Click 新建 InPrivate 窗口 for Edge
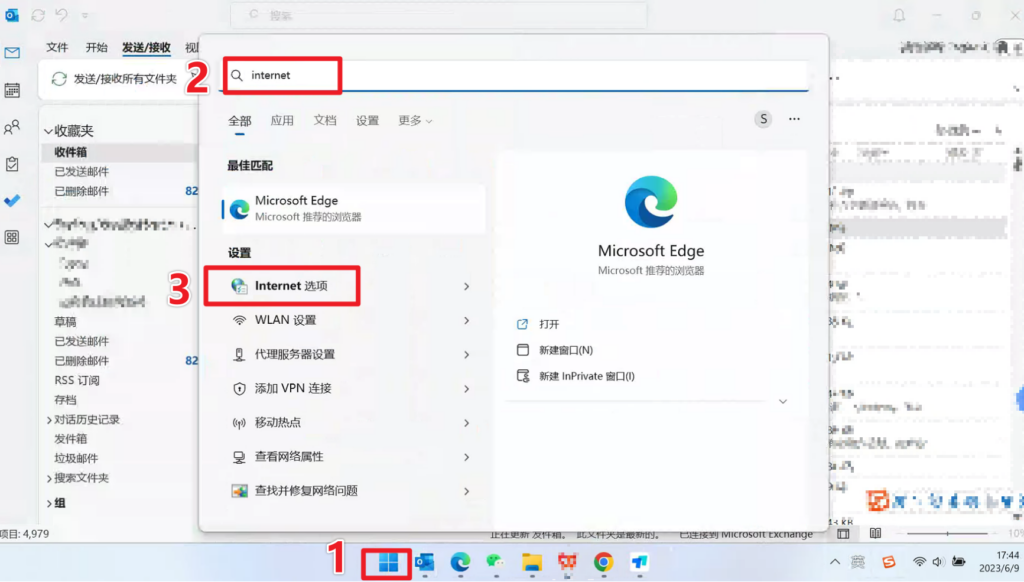Screen dimensions: 1024x582 586,376
